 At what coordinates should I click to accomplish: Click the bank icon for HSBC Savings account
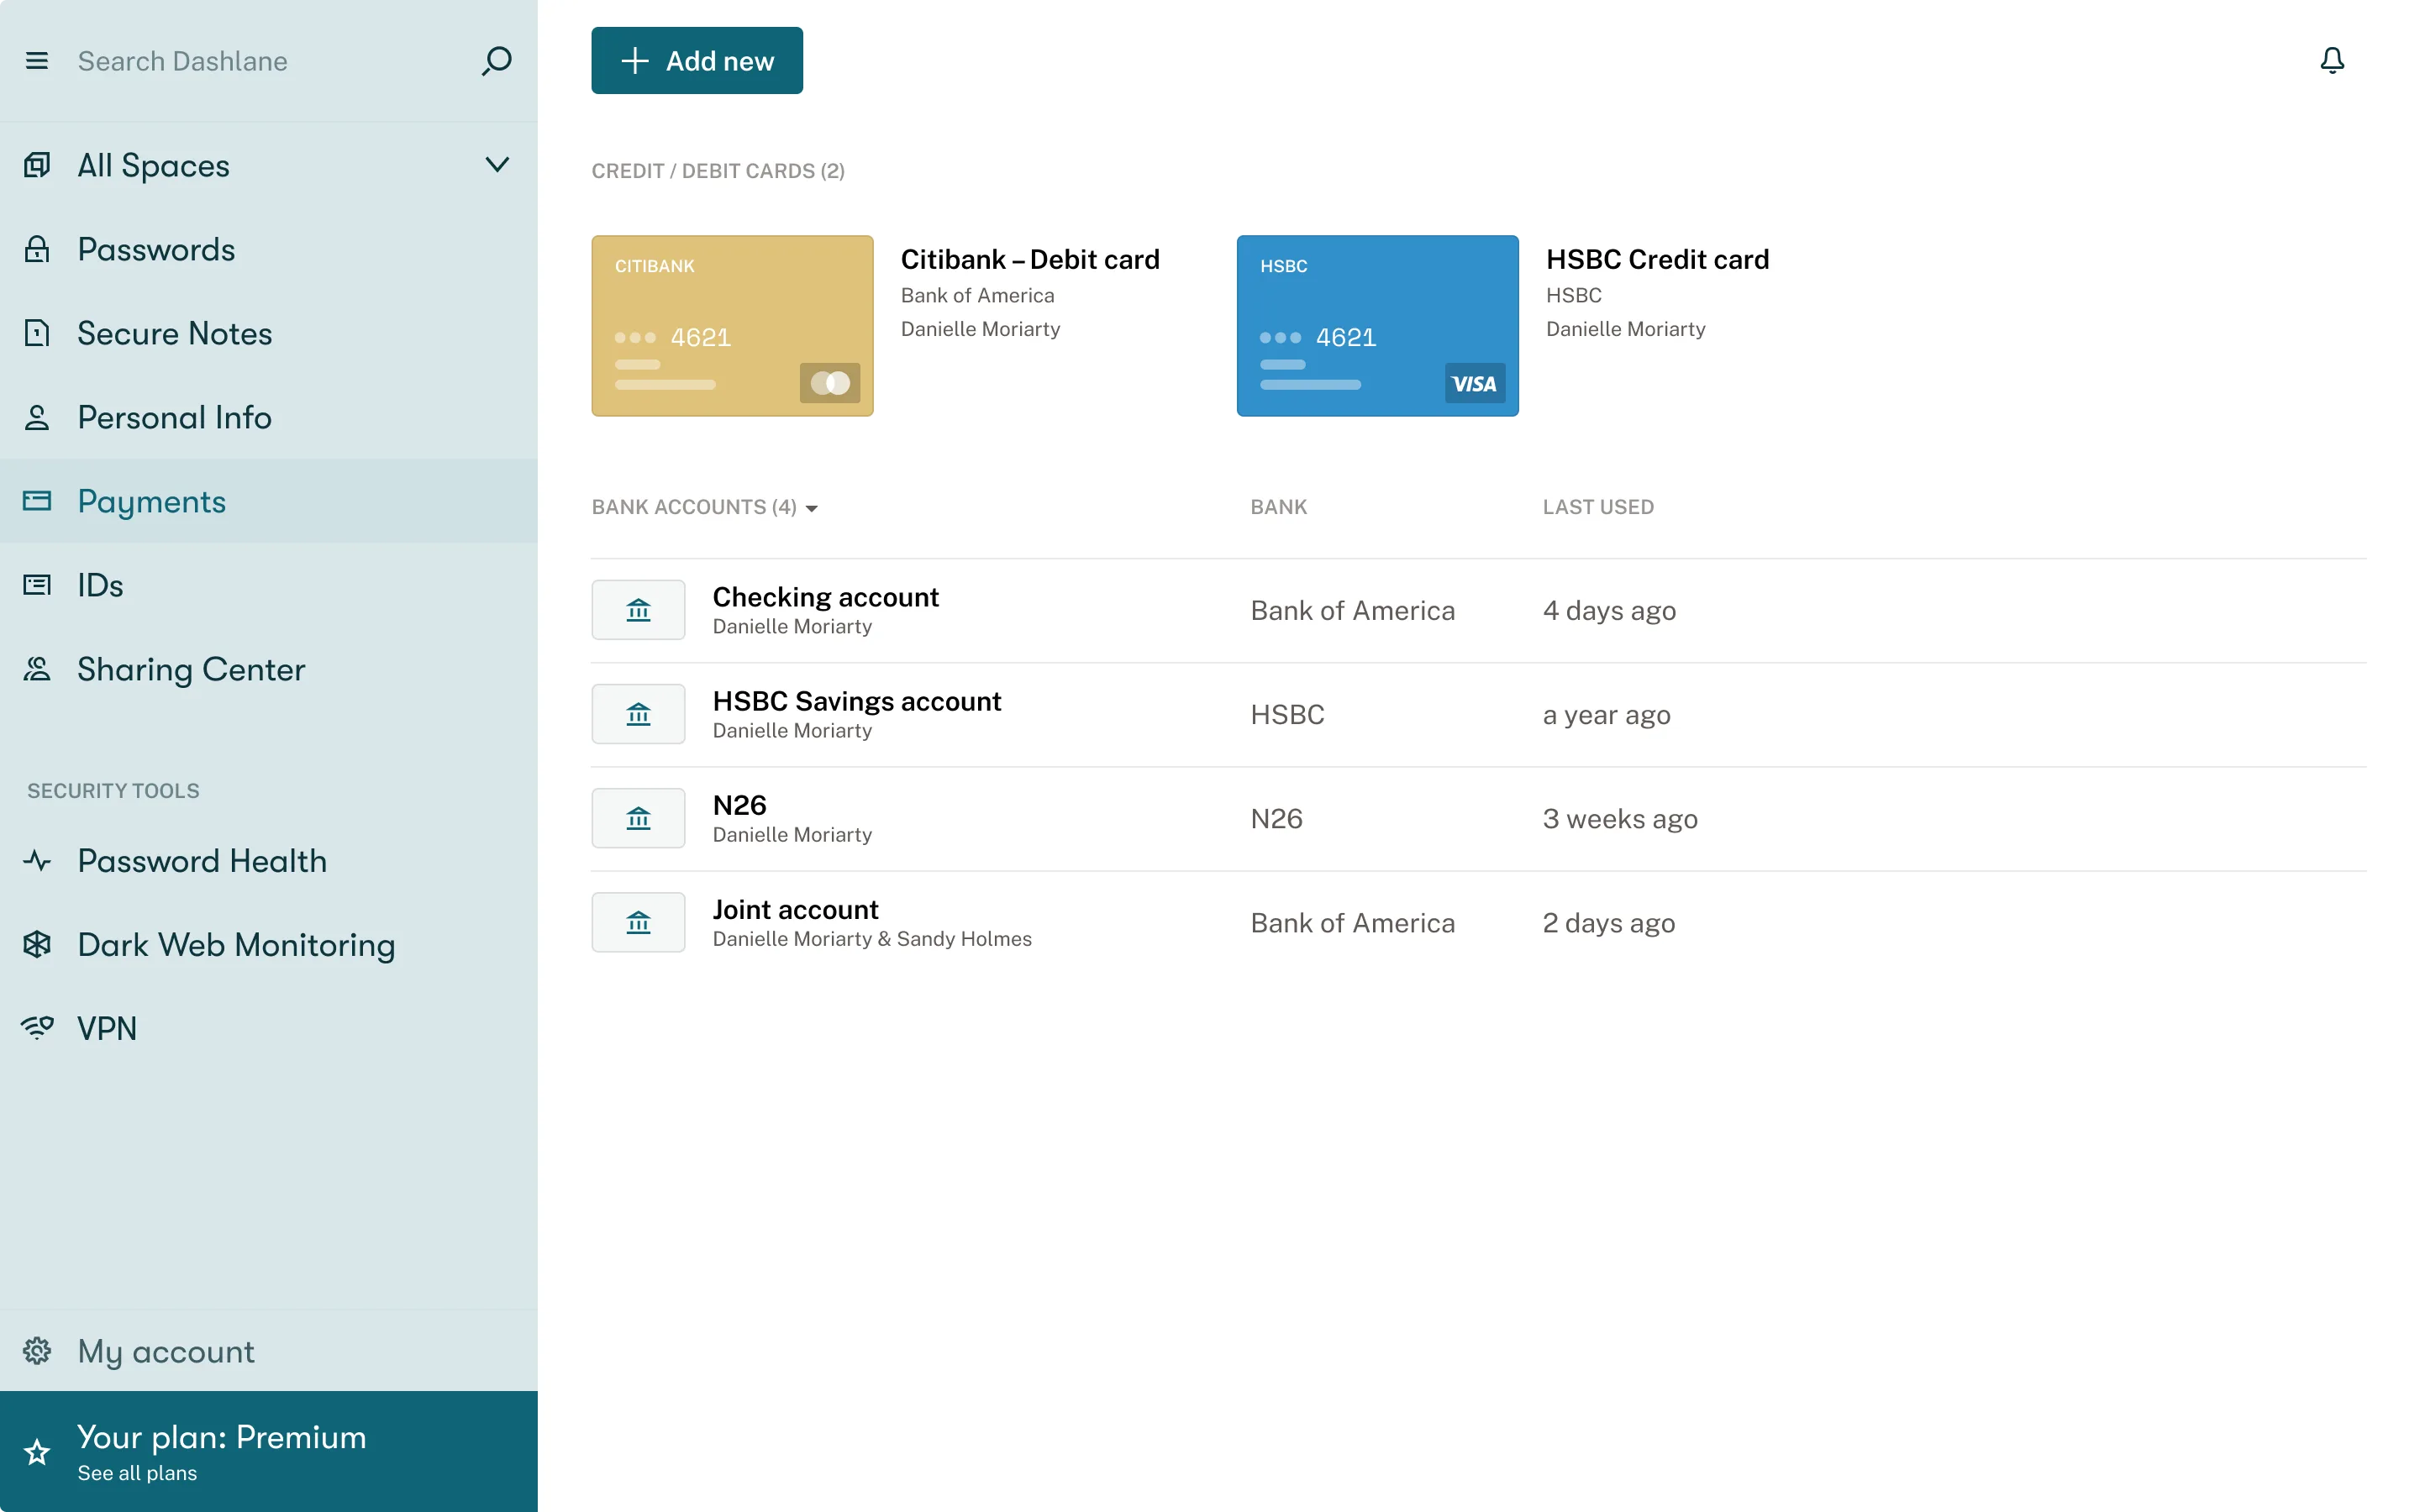pyautogui.click(x=638, y=714)
